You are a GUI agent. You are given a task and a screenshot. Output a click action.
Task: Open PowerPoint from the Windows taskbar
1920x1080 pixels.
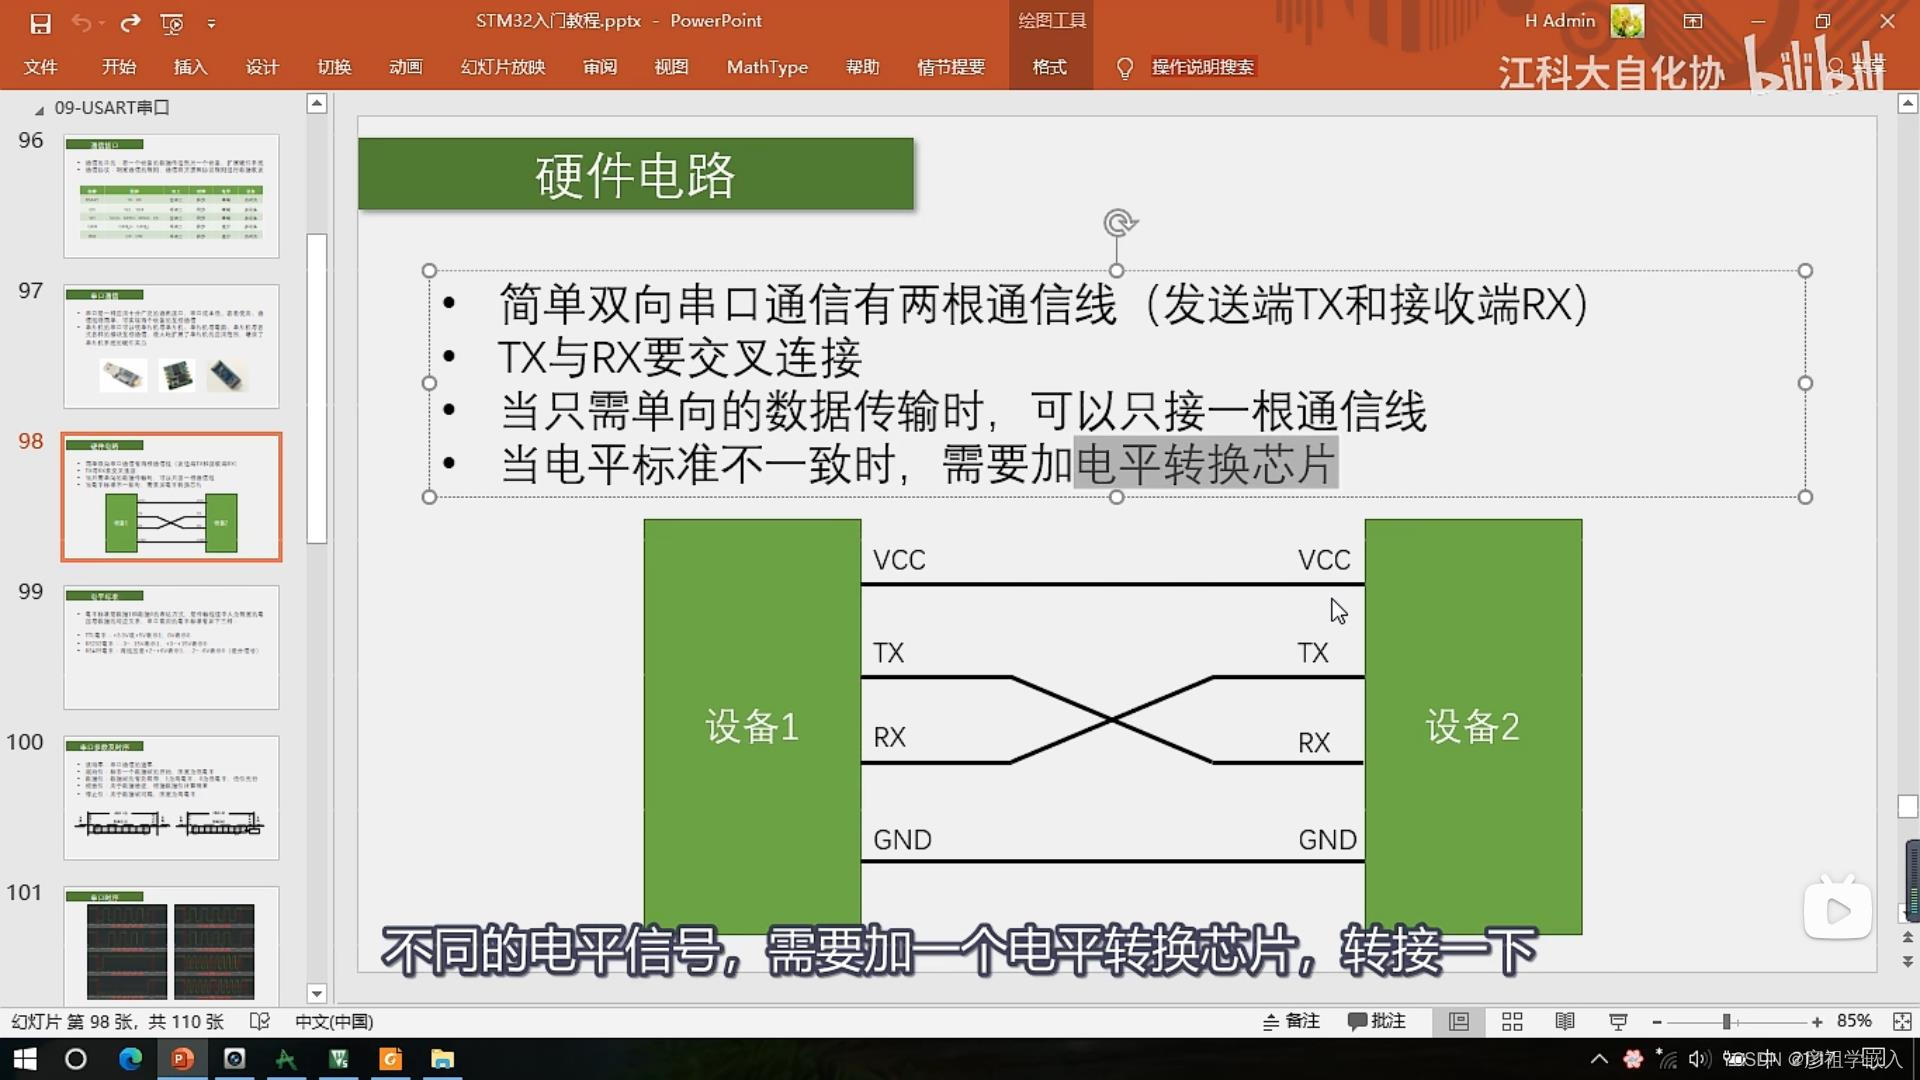(182, 1058)
